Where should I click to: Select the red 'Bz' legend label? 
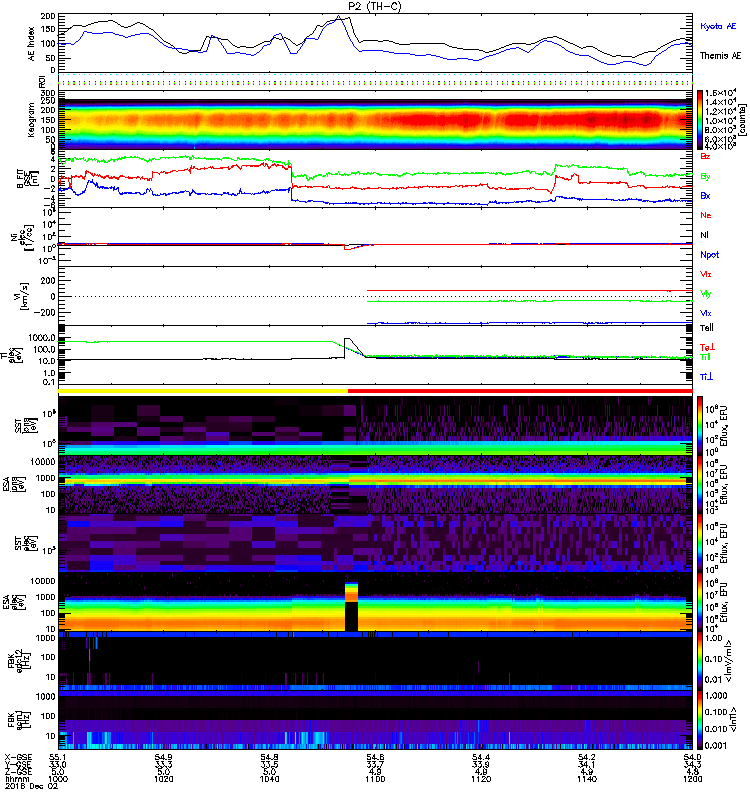click(x=705, y=157)
